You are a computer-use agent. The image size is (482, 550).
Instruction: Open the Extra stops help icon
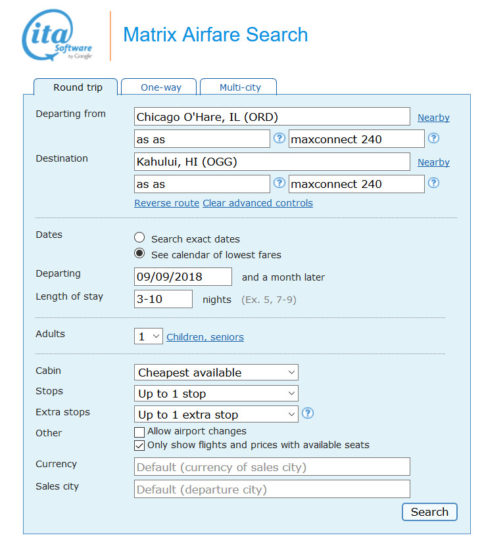[308, 413]
